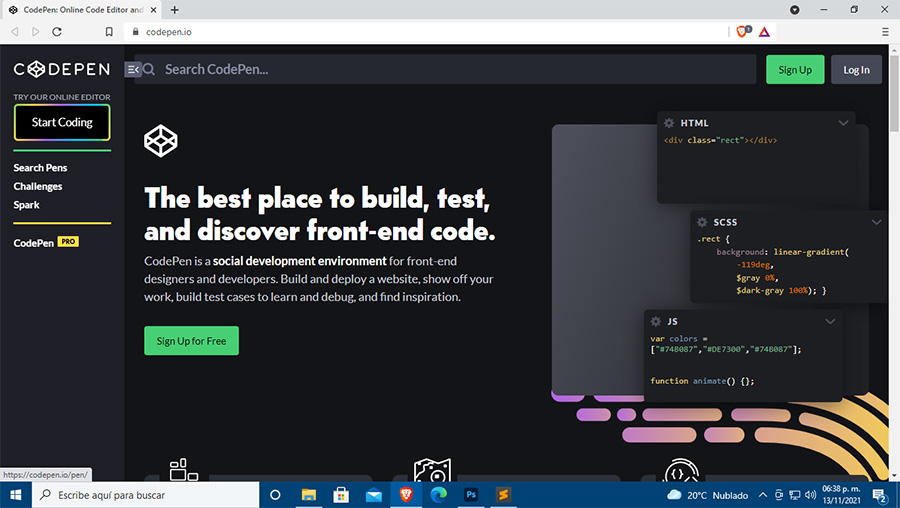Click the Windows taskbar search box
The width and height of the screenshot is (900, 508).
[x=146, y=495]
